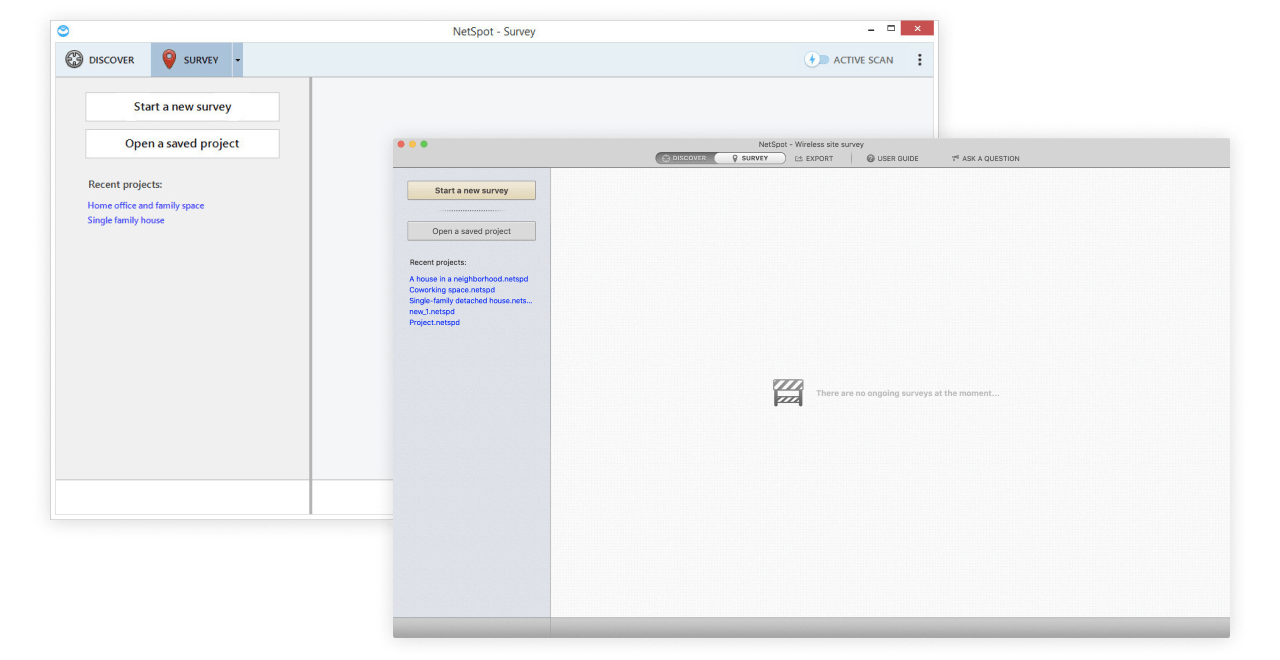Click ASK A QUESTION in the Mac toolbar
The height and width of the screenshot is (660, 1280).
pyautogui.click(x=986, y=158)
